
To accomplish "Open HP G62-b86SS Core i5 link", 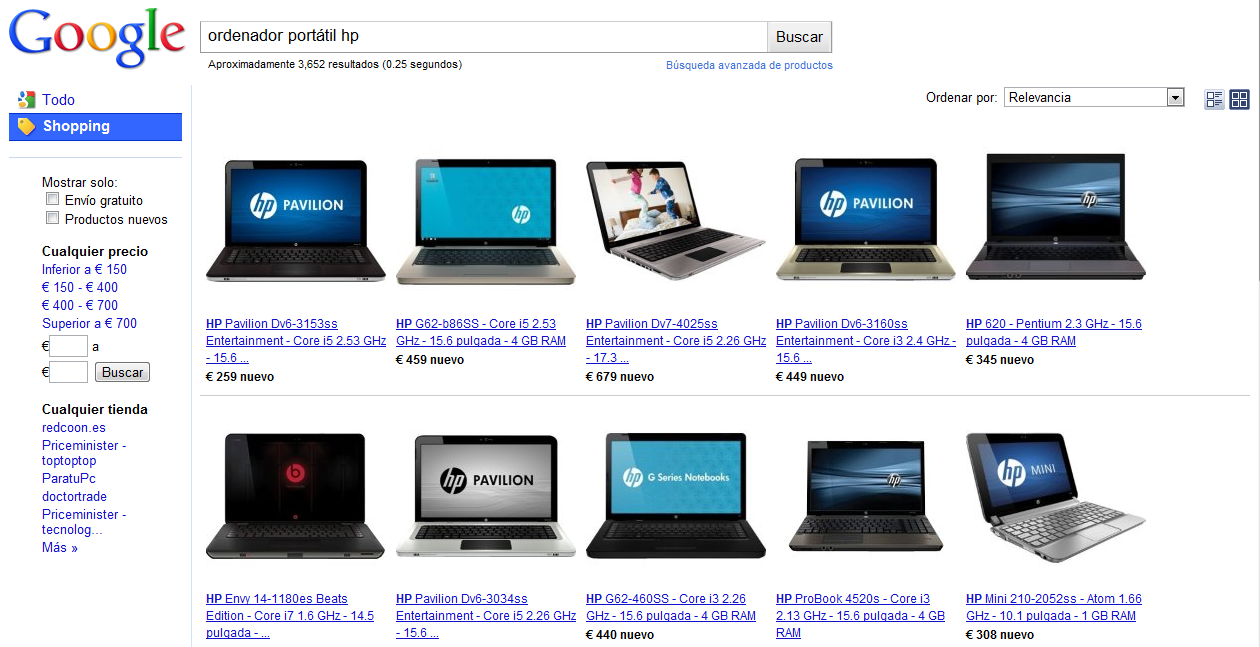I will pos(481,332).
